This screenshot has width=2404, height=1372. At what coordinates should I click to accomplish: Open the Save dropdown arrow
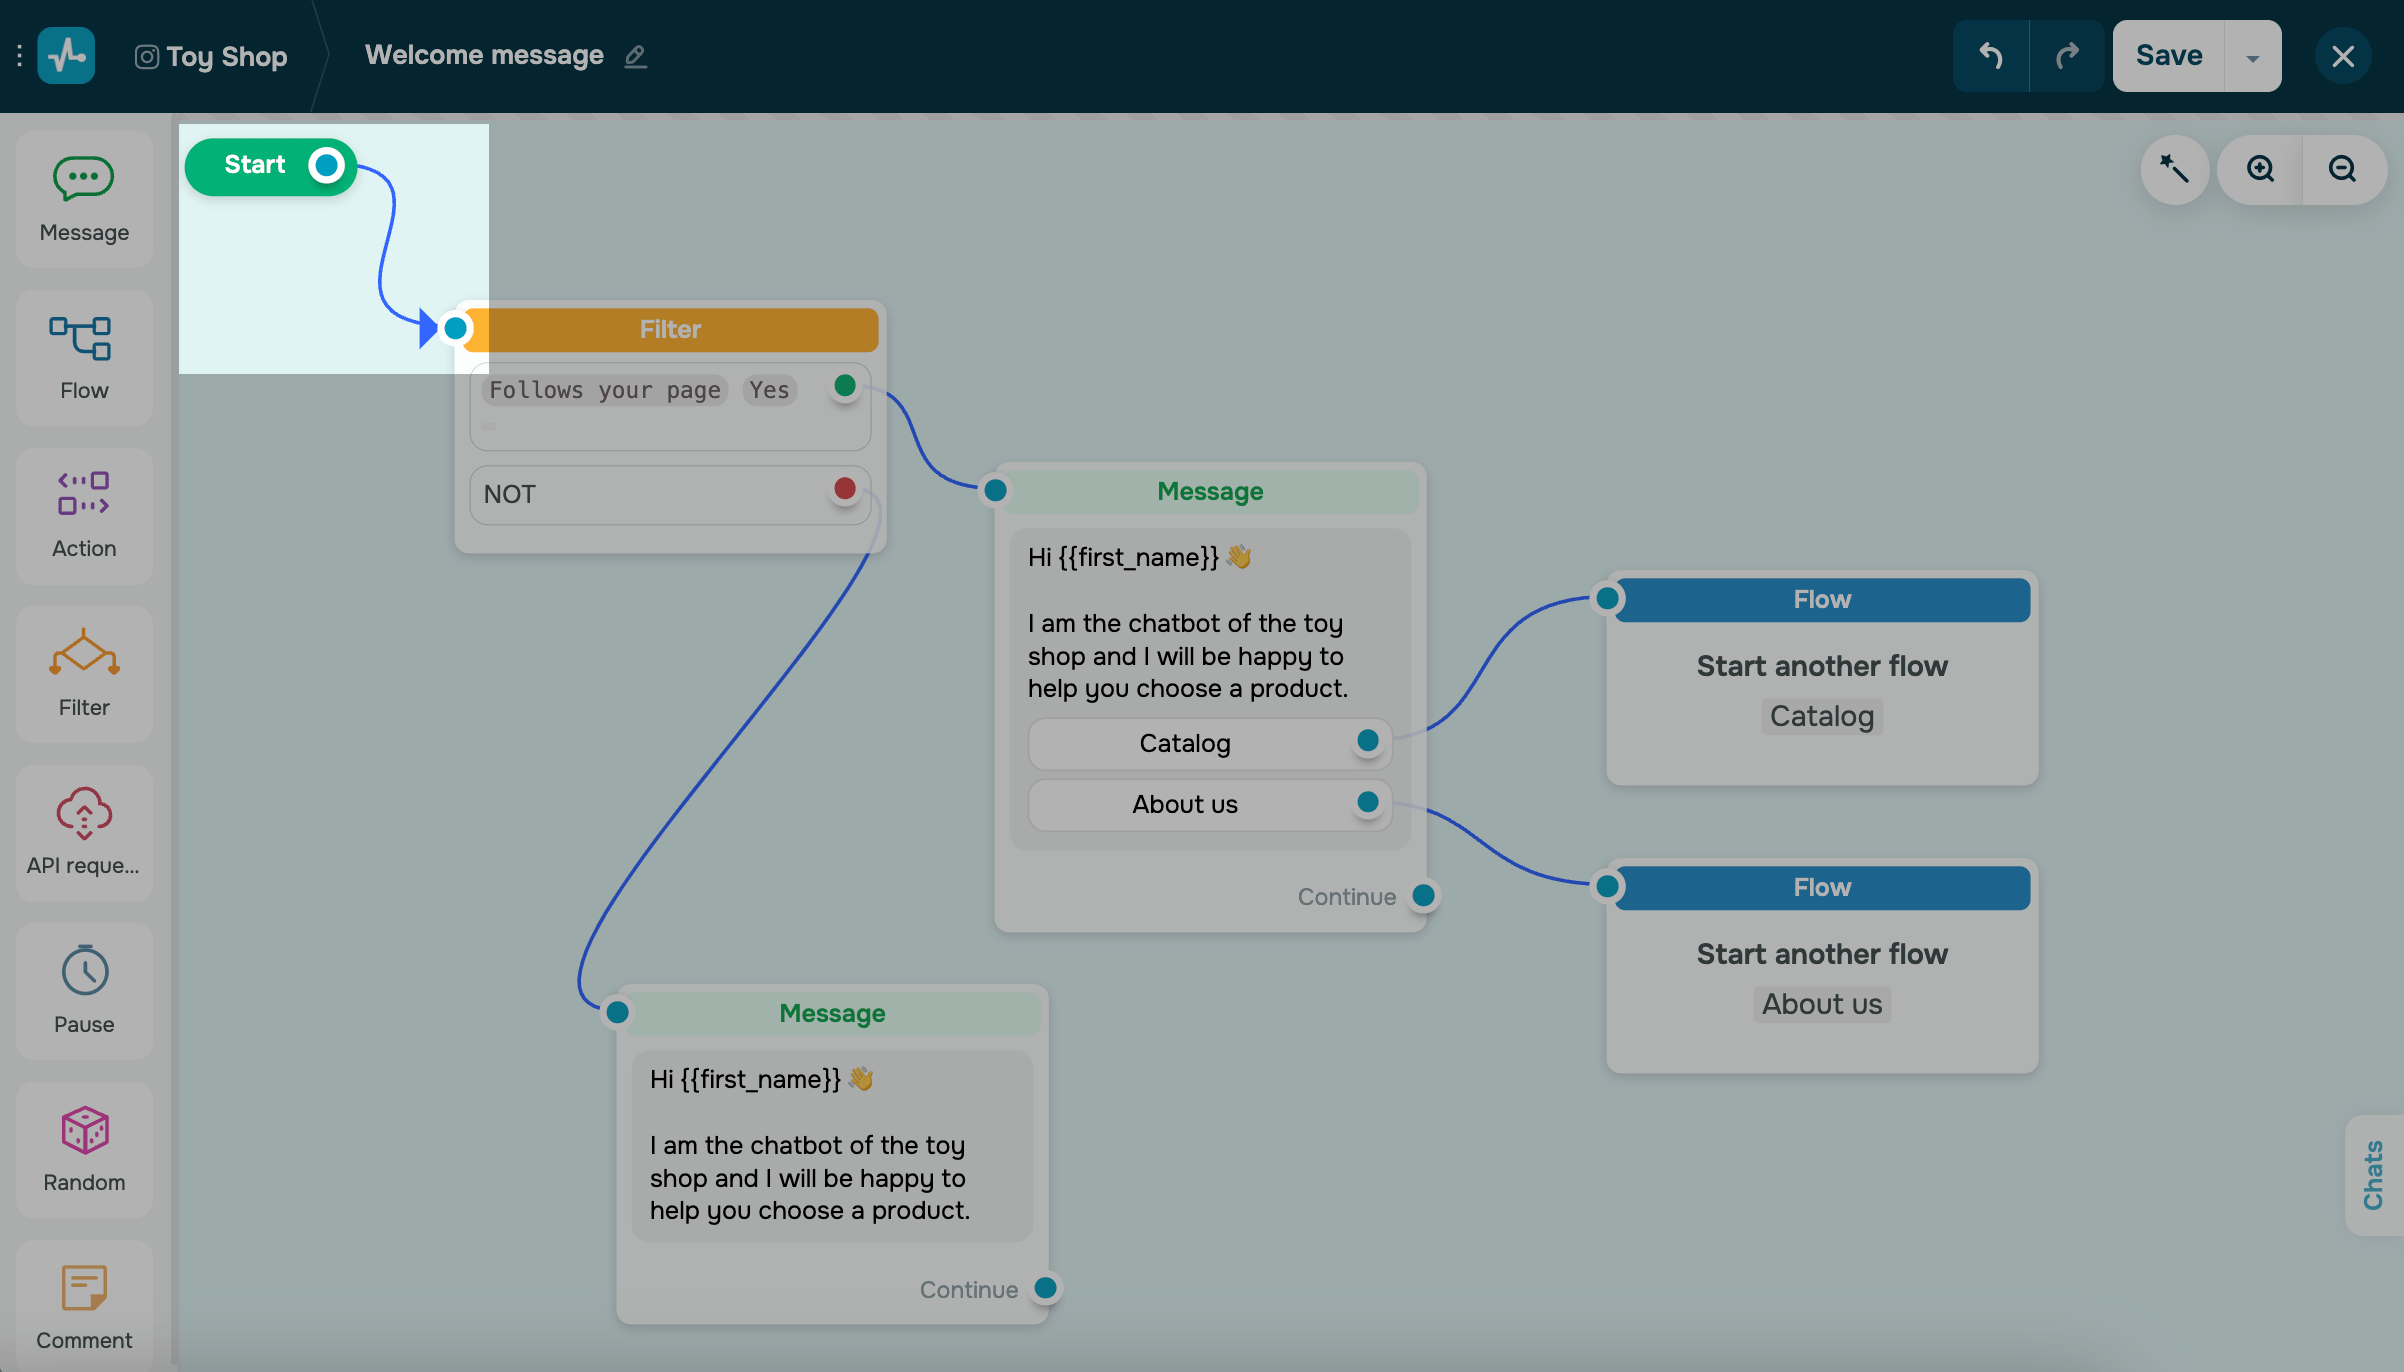[2252, 57]
